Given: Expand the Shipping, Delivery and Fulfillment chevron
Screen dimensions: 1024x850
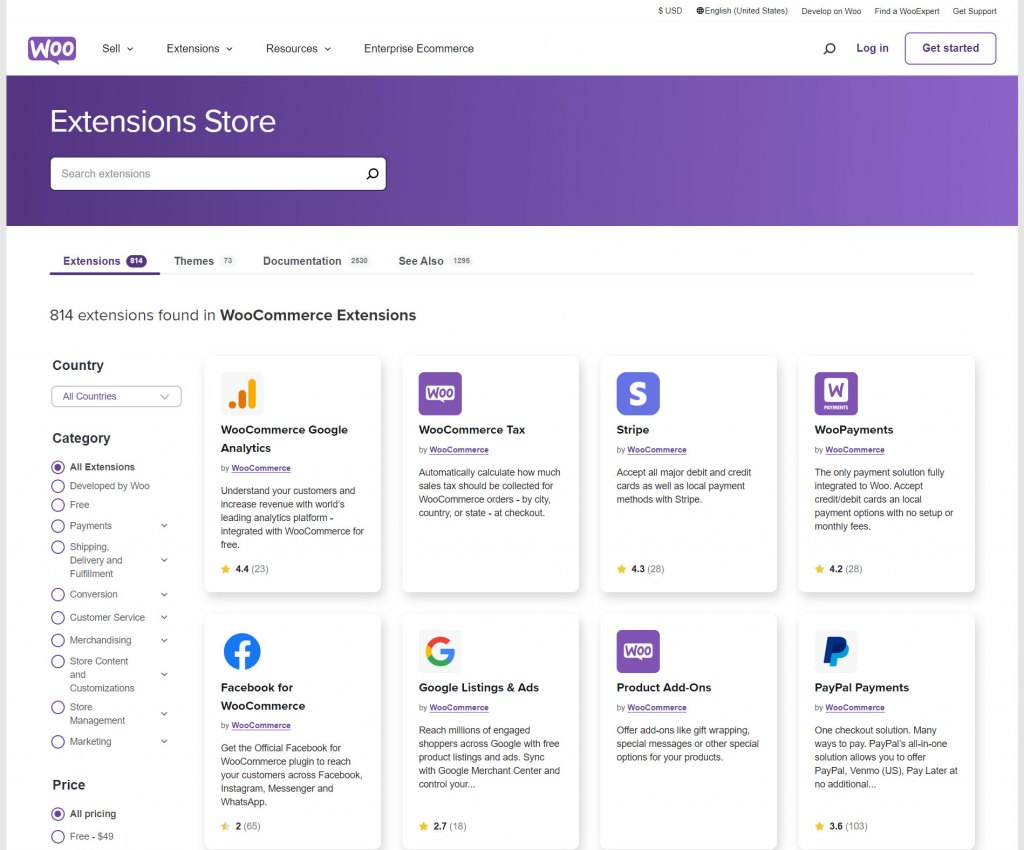Looking at the screenshot, I should click(x=165, y=560).
